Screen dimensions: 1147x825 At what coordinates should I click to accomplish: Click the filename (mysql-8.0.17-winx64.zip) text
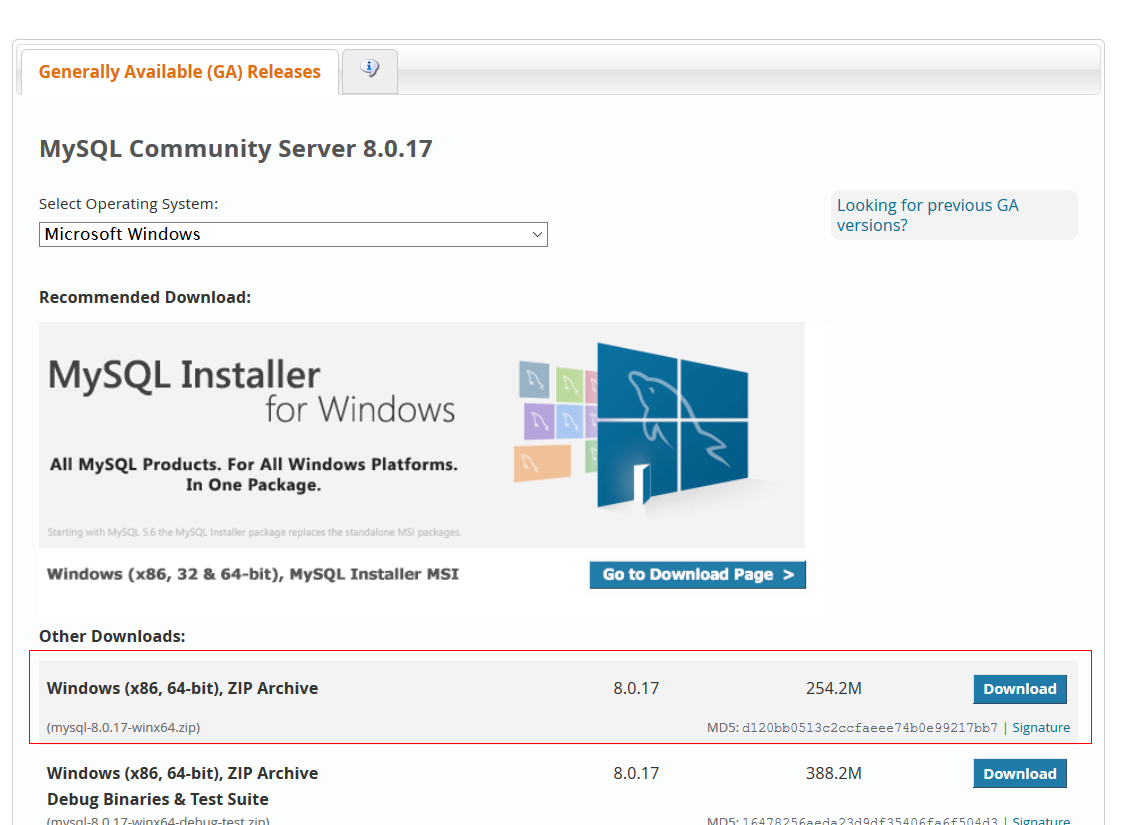(123, 727)
